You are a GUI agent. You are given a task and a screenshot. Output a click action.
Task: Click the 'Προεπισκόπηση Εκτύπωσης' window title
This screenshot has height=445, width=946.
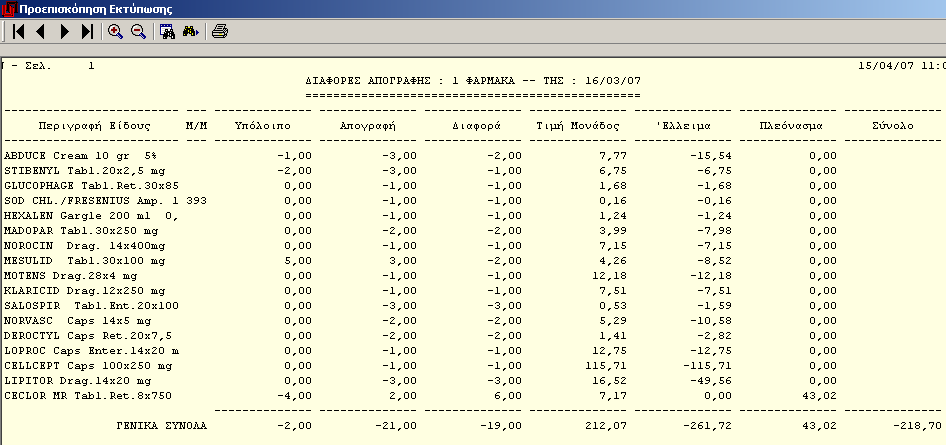(x=95, y=10)
